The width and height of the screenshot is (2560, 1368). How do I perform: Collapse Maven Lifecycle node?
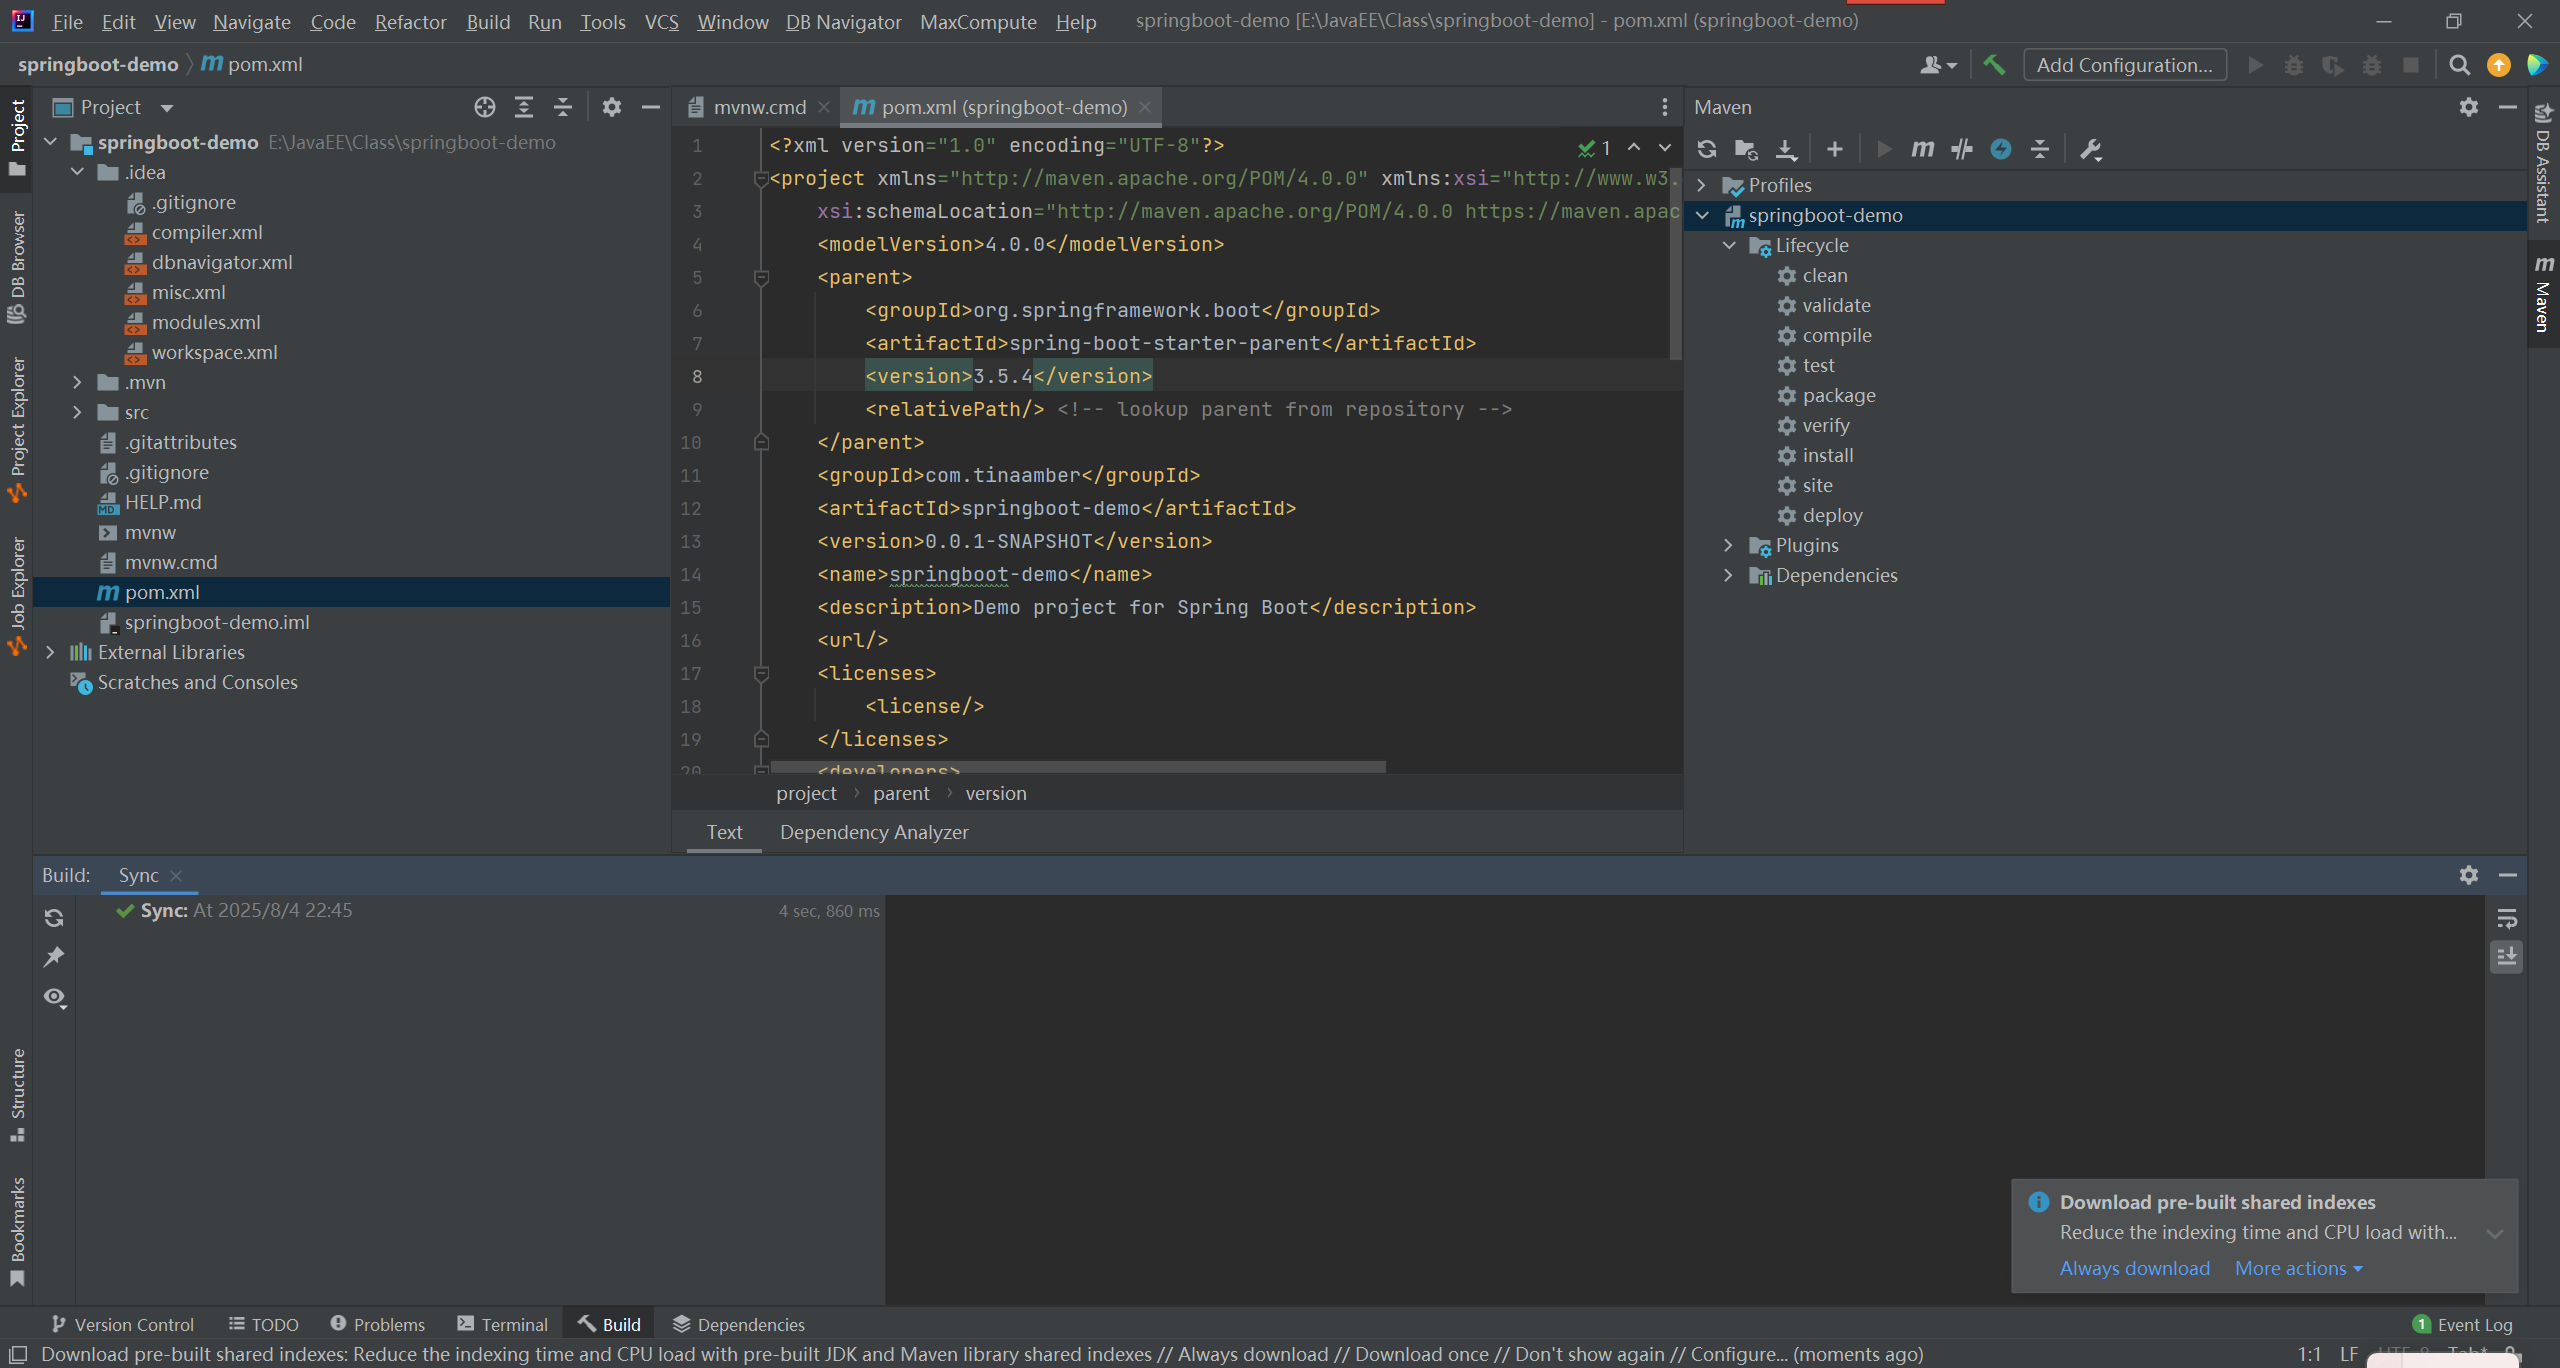[1729, 245]
